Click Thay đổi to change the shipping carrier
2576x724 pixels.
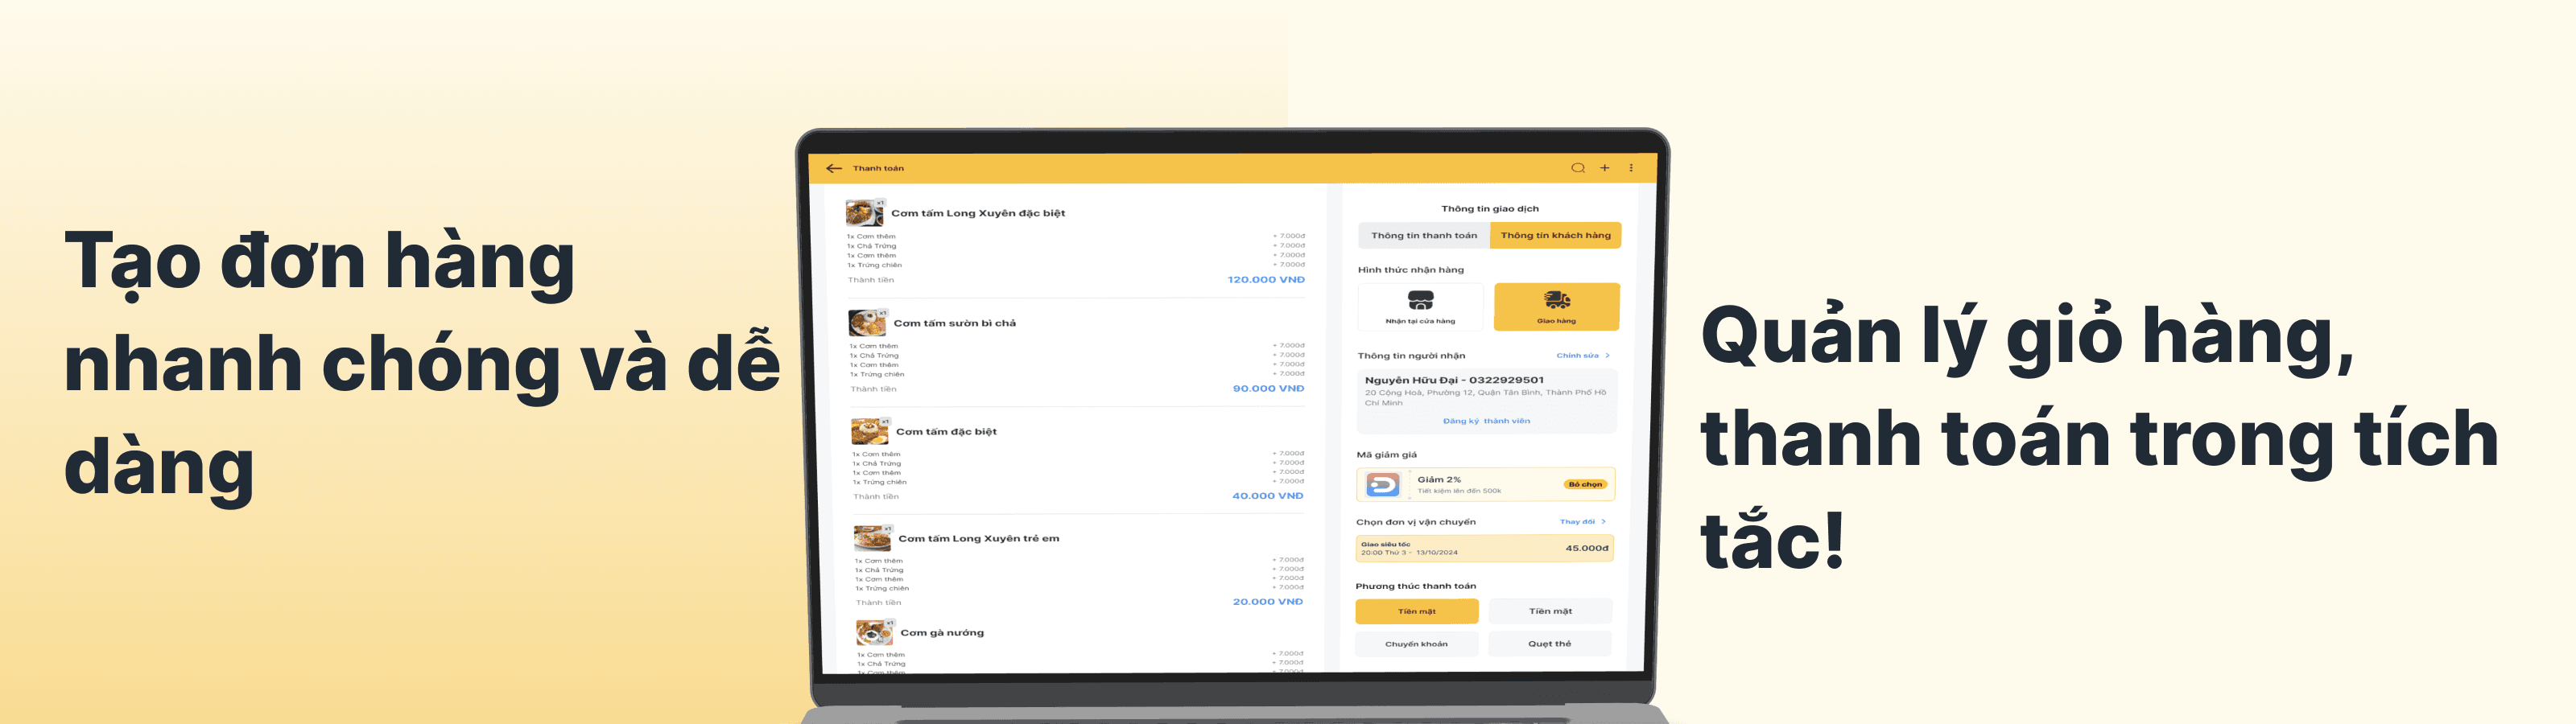(1582, 521)
